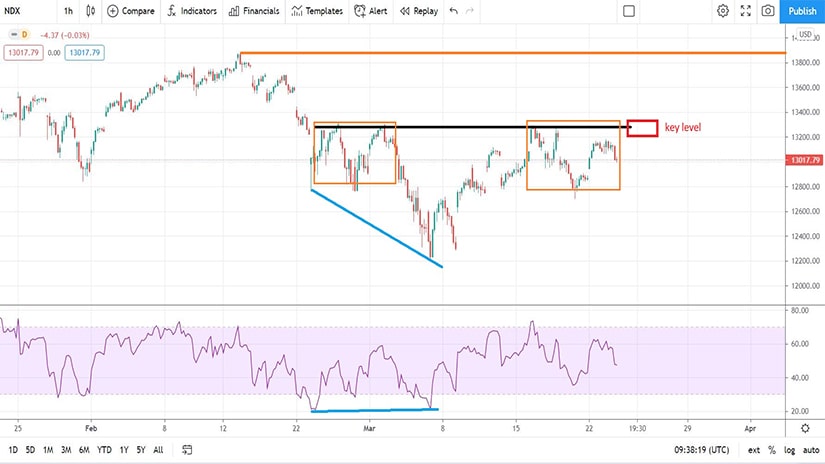The height and width of the screenshot is (464, 825).
Task: Toggle the log scale option
Action: click(790, 450)
